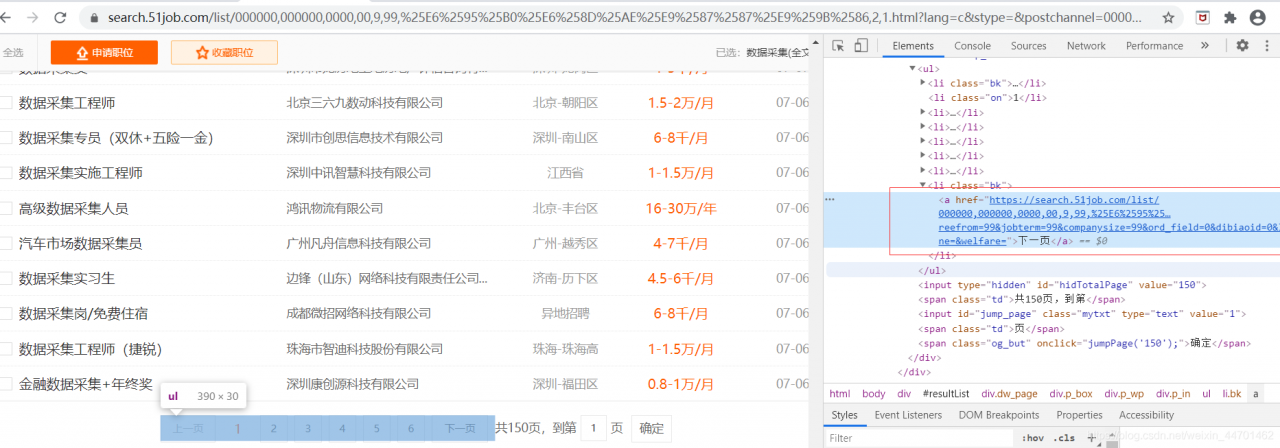Open the Accessibility pane tab
The width and height of the screenshot is (1280, 448).
pos(1146,415)
